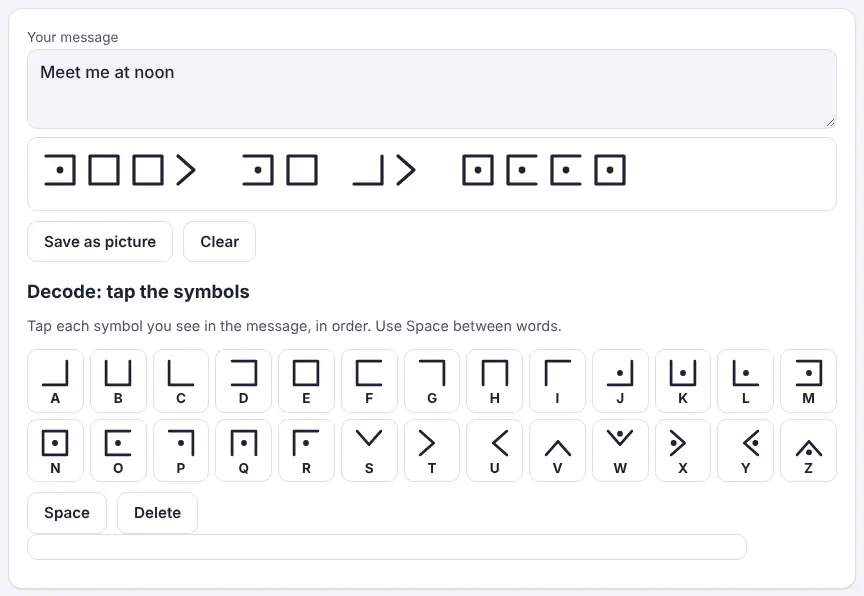Tap the dotted symbol for letter Q

tap(244, 451)
